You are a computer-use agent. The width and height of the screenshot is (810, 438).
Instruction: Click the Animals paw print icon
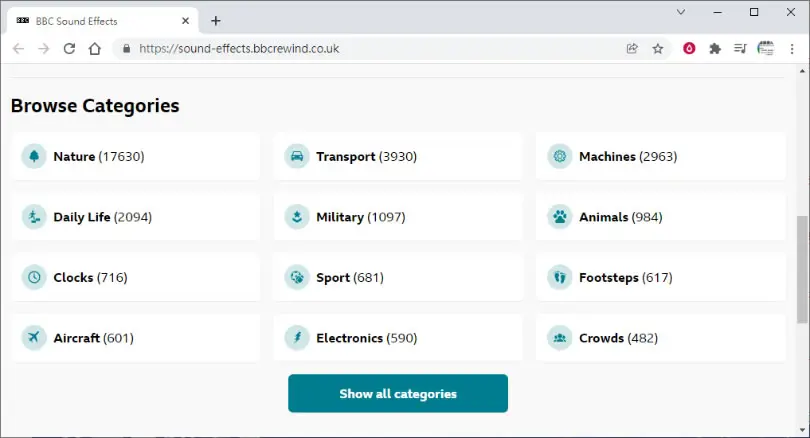559,217
